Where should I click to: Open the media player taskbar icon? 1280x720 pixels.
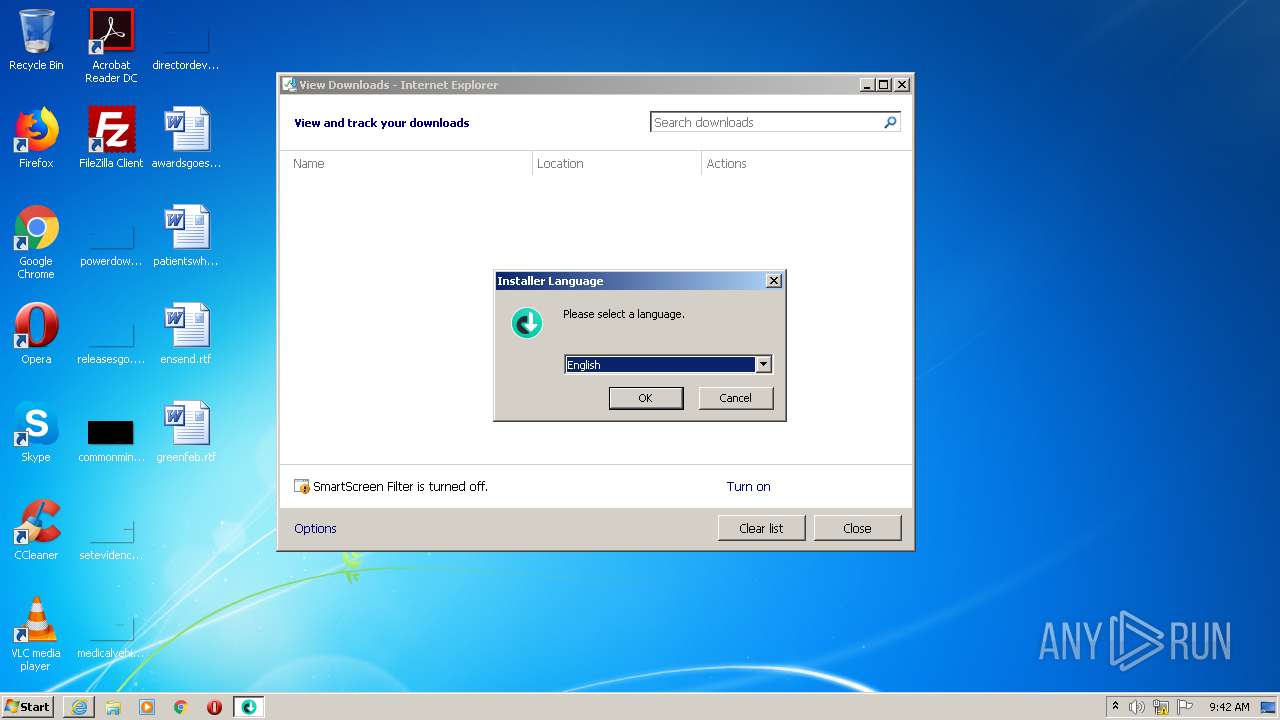pyautogui.click(x=147, y=707)
